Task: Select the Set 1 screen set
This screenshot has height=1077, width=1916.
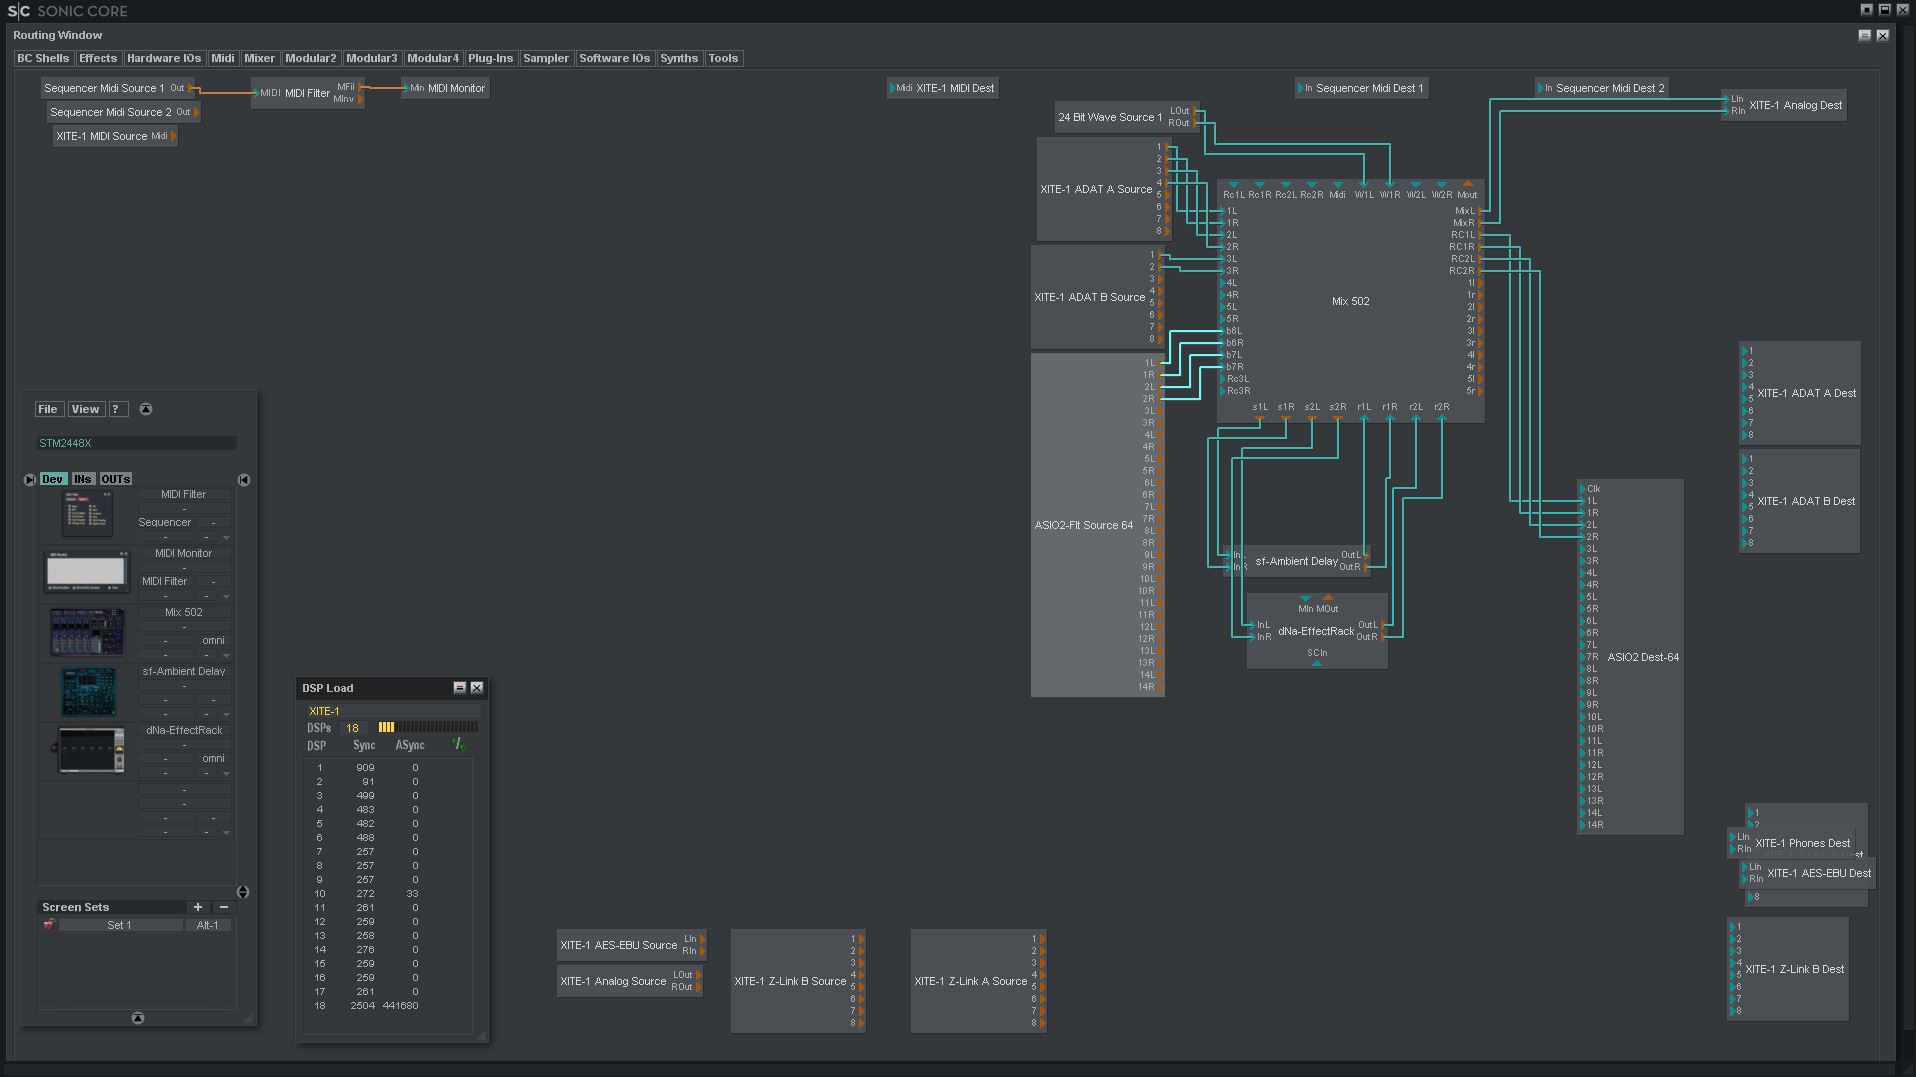Action: 120,925
